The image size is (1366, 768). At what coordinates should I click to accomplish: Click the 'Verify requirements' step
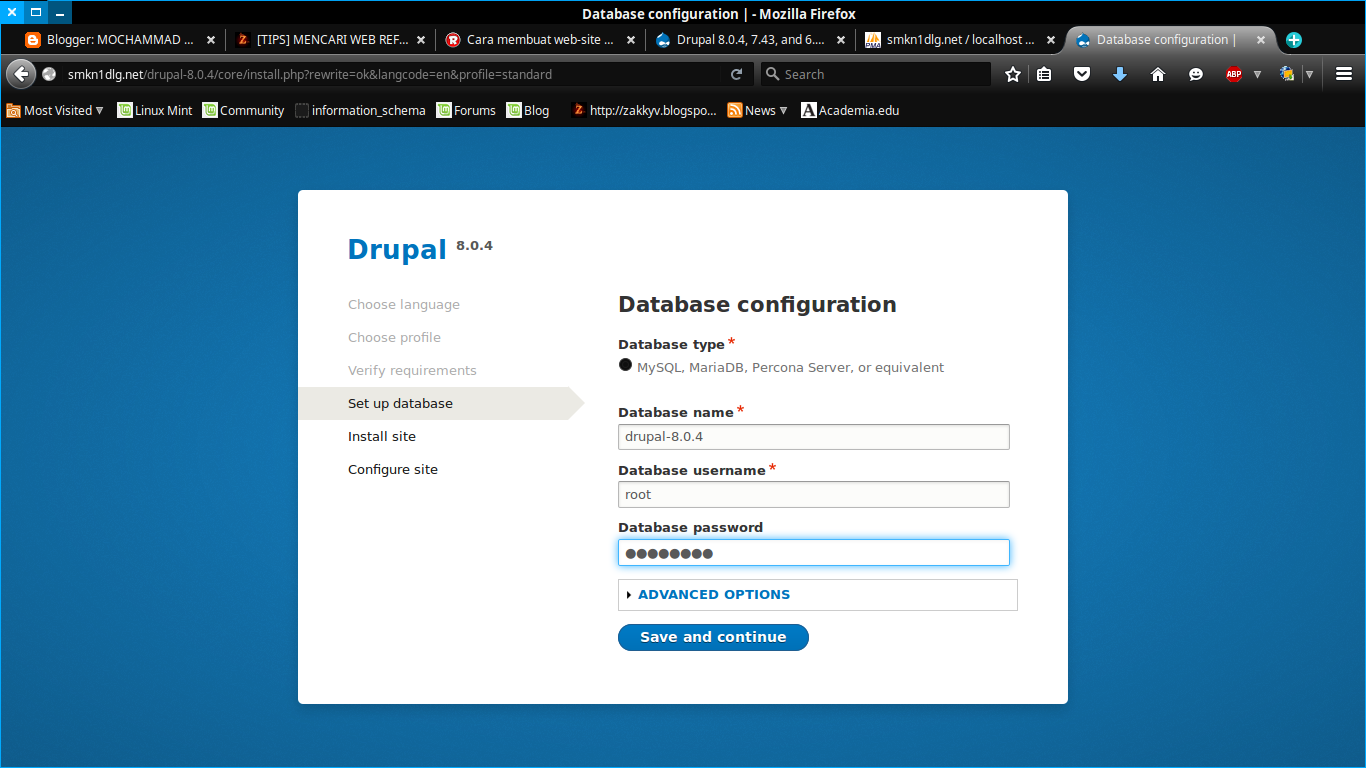tap(412, 370)
